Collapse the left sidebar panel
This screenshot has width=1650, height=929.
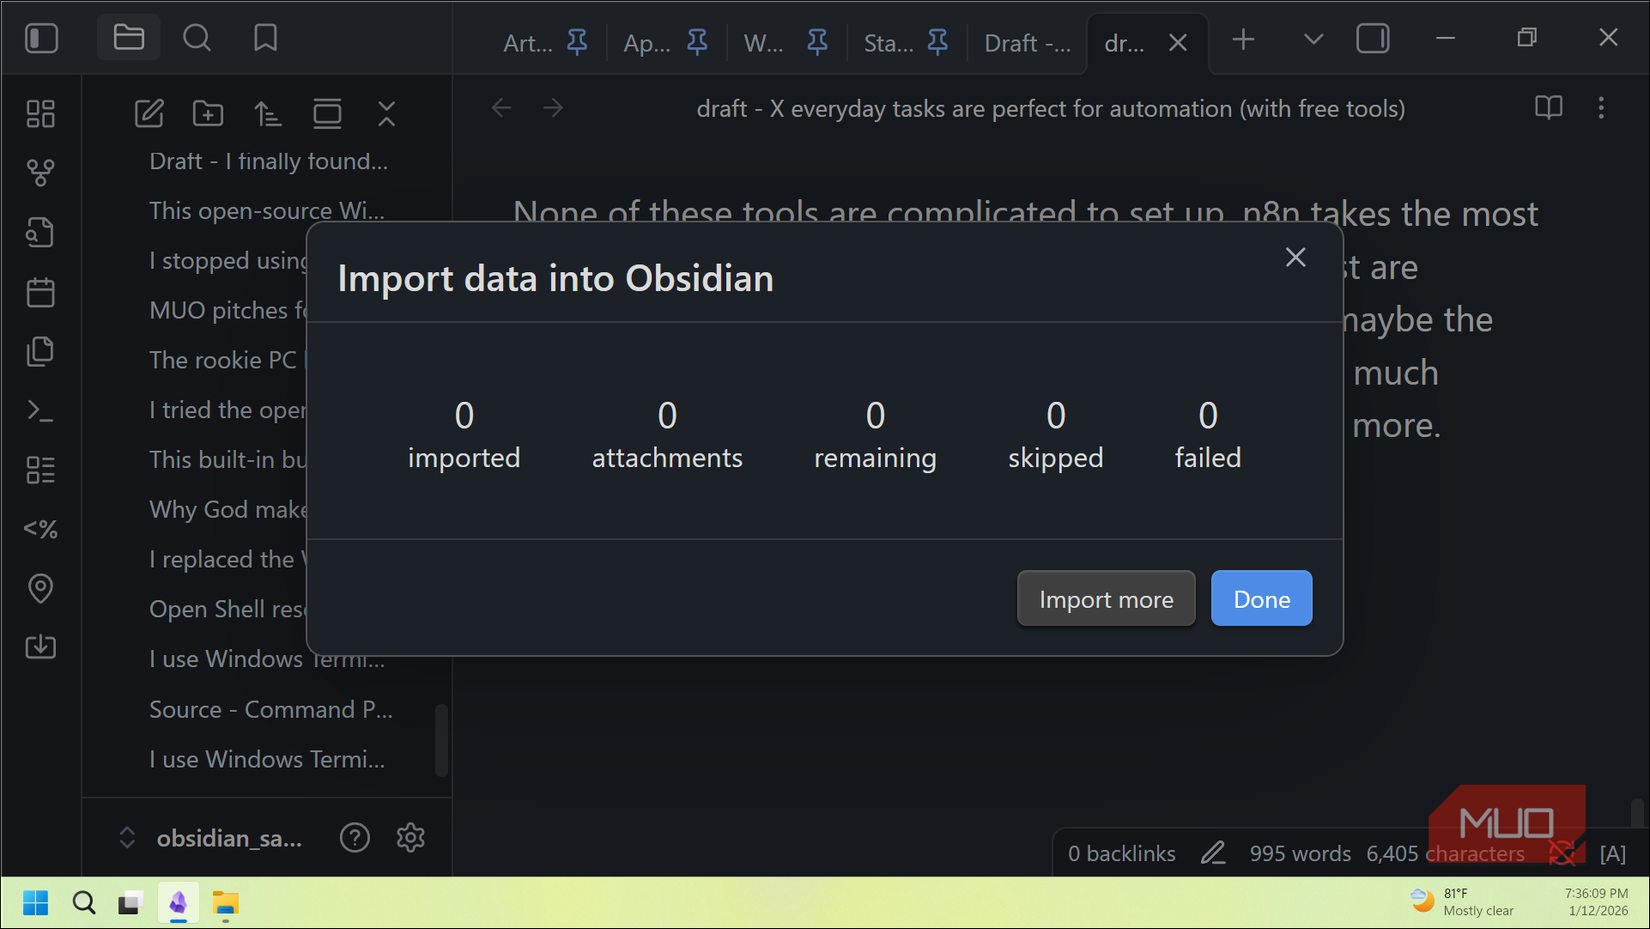41,38
